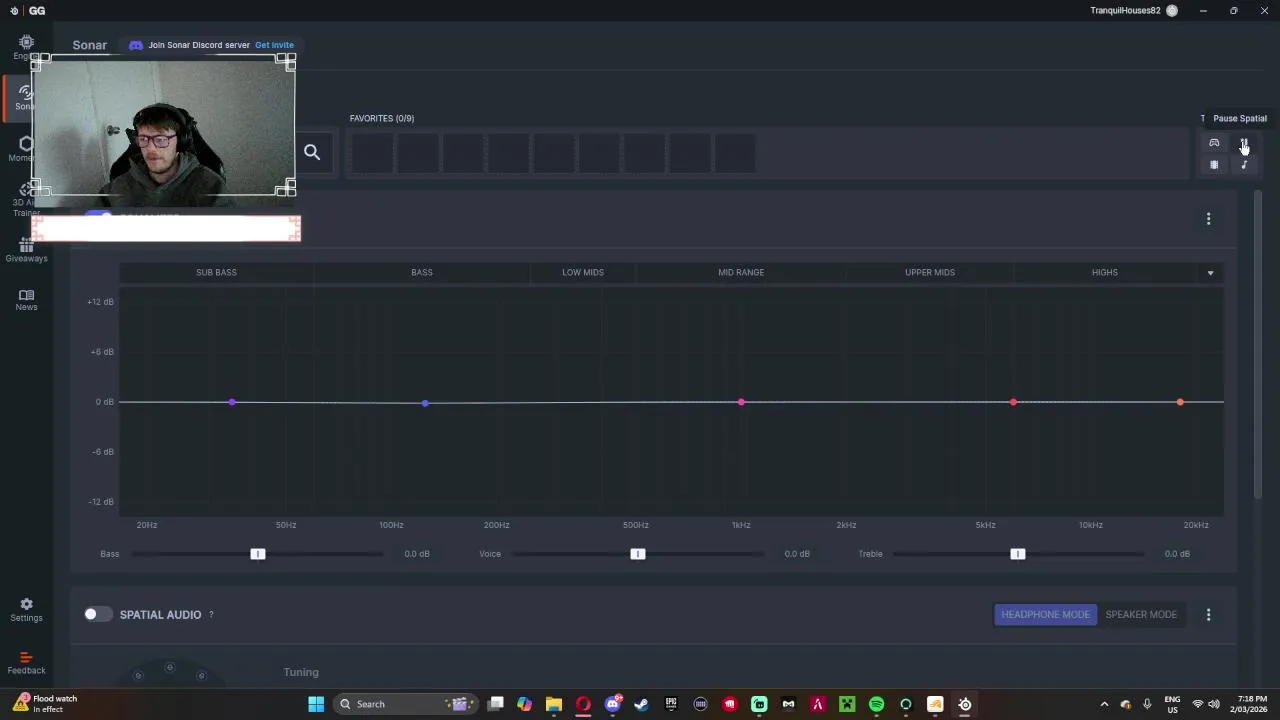Open the News sidebar section

(26, 300)
